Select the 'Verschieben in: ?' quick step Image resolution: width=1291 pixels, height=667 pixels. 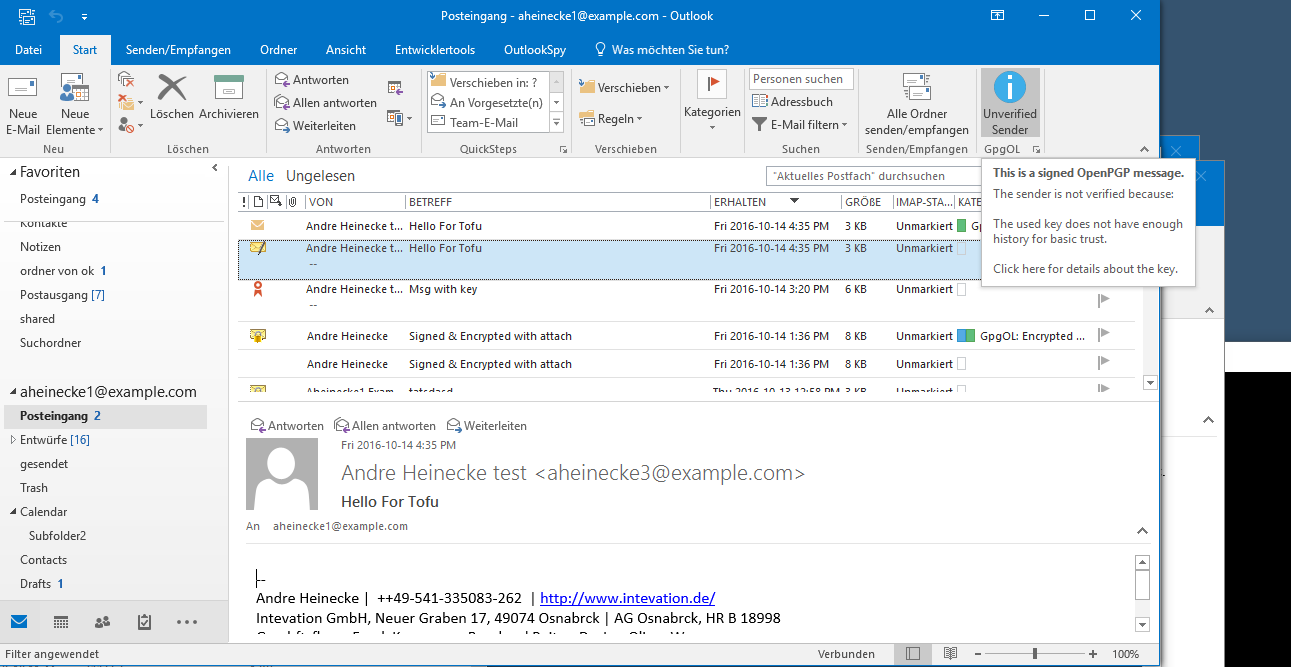click(x=487, y=82)
